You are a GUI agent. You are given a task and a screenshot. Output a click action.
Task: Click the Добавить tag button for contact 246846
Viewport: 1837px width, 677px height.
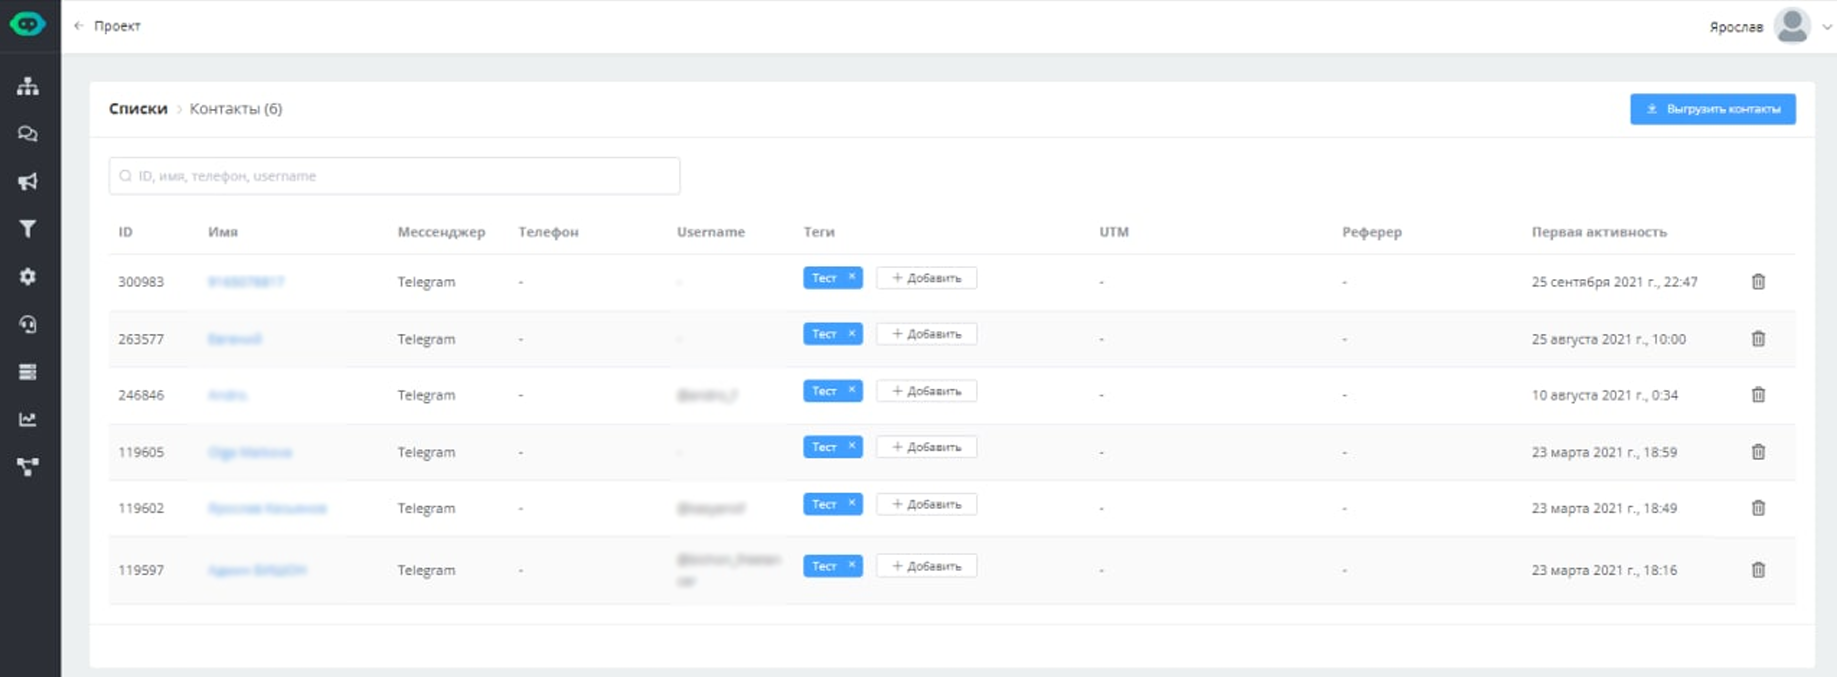tap(926, 391)
